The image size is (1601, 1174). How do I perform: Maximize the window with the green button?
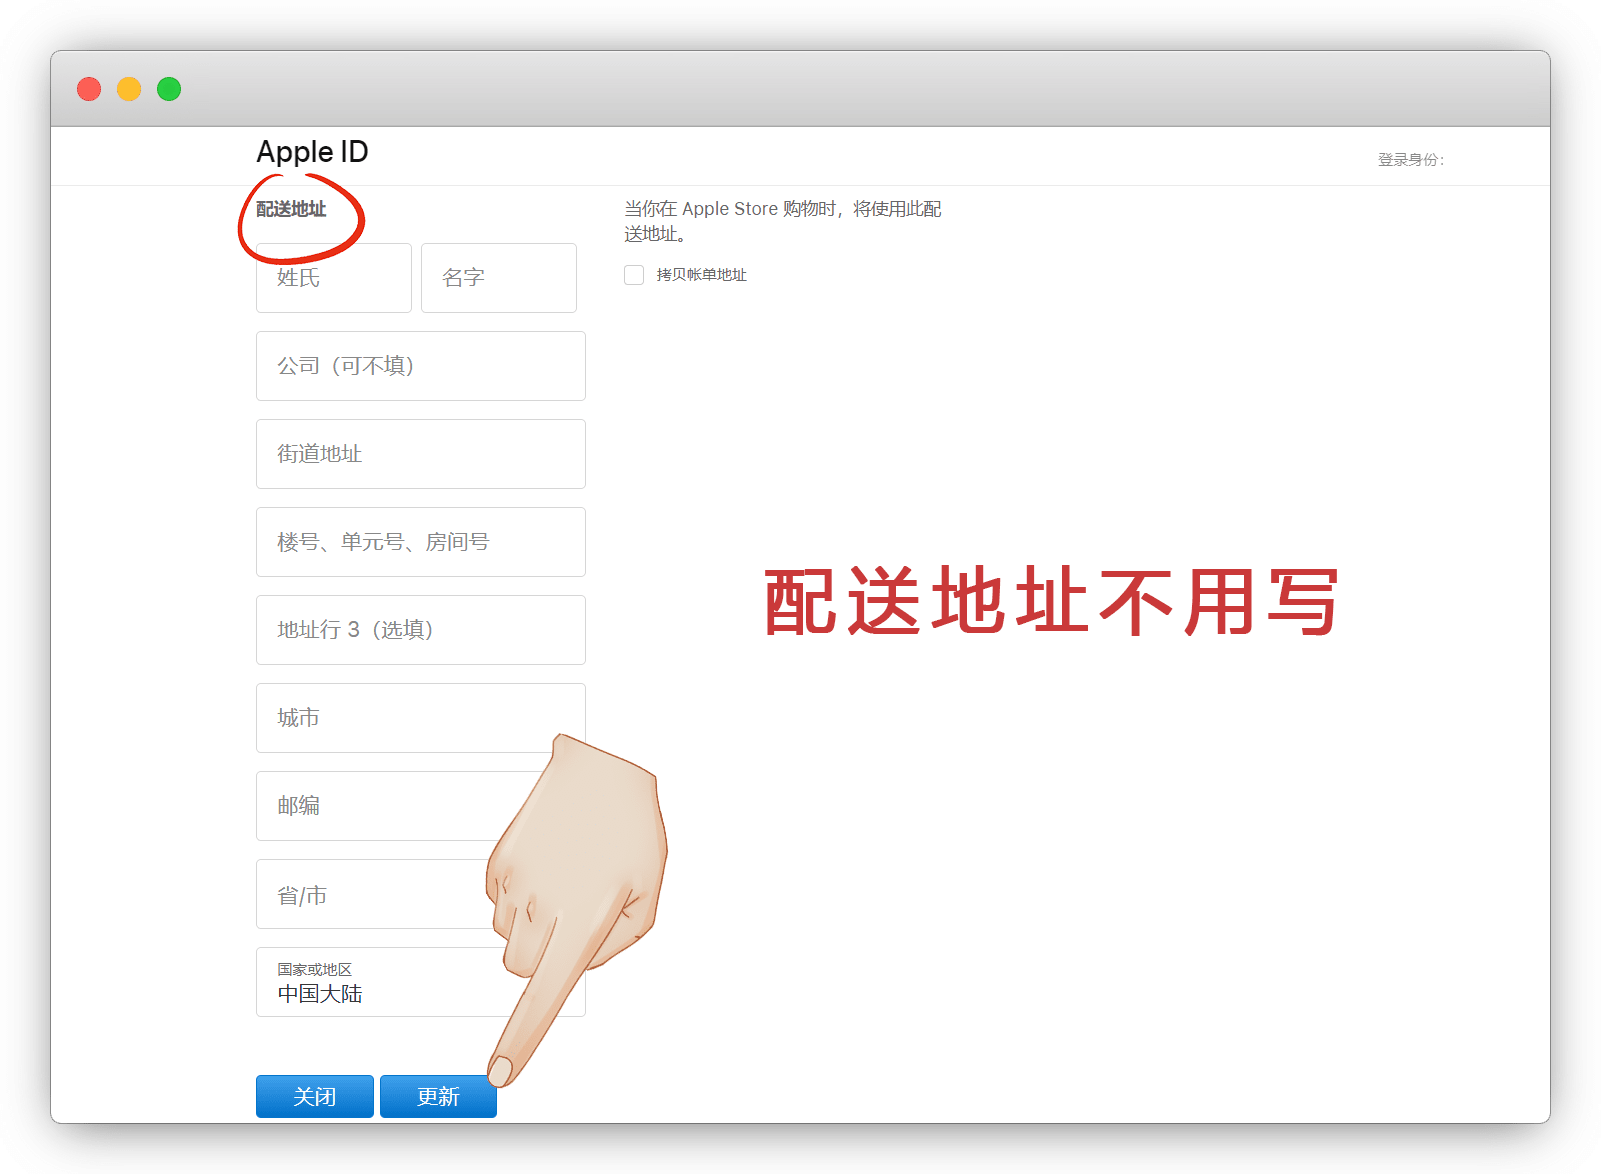pos(169,89)
